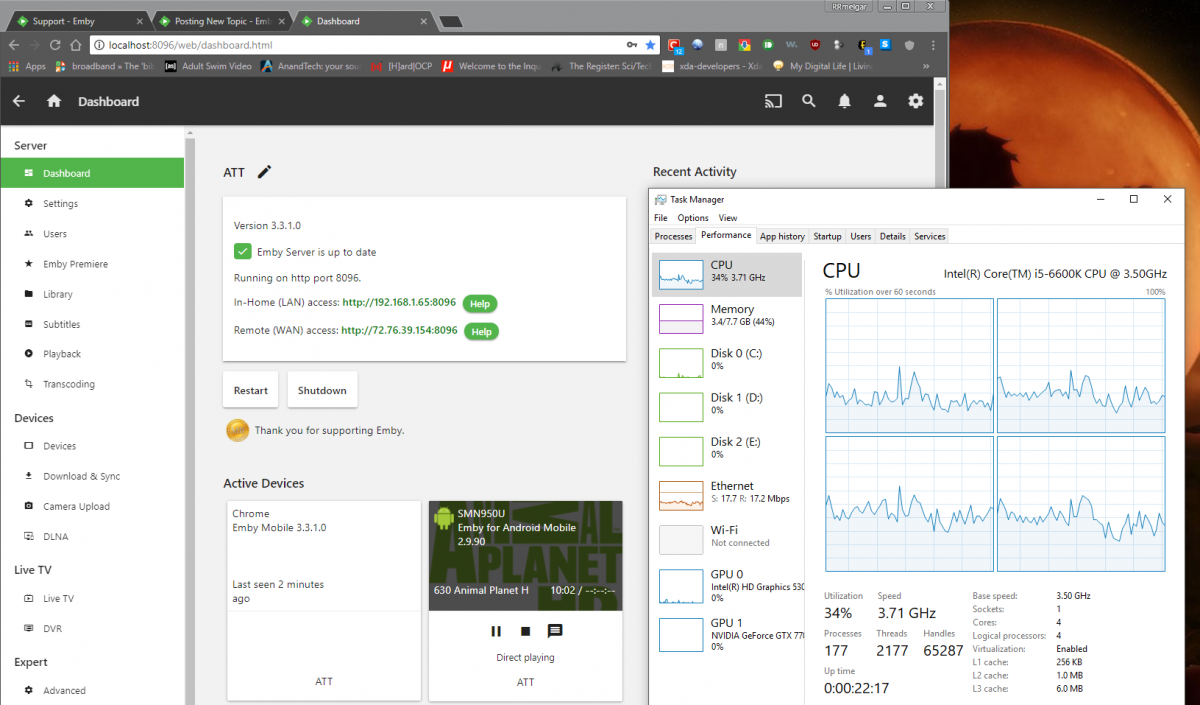
Task: Open Transcoding settings in sidebar
Action: 69,384
